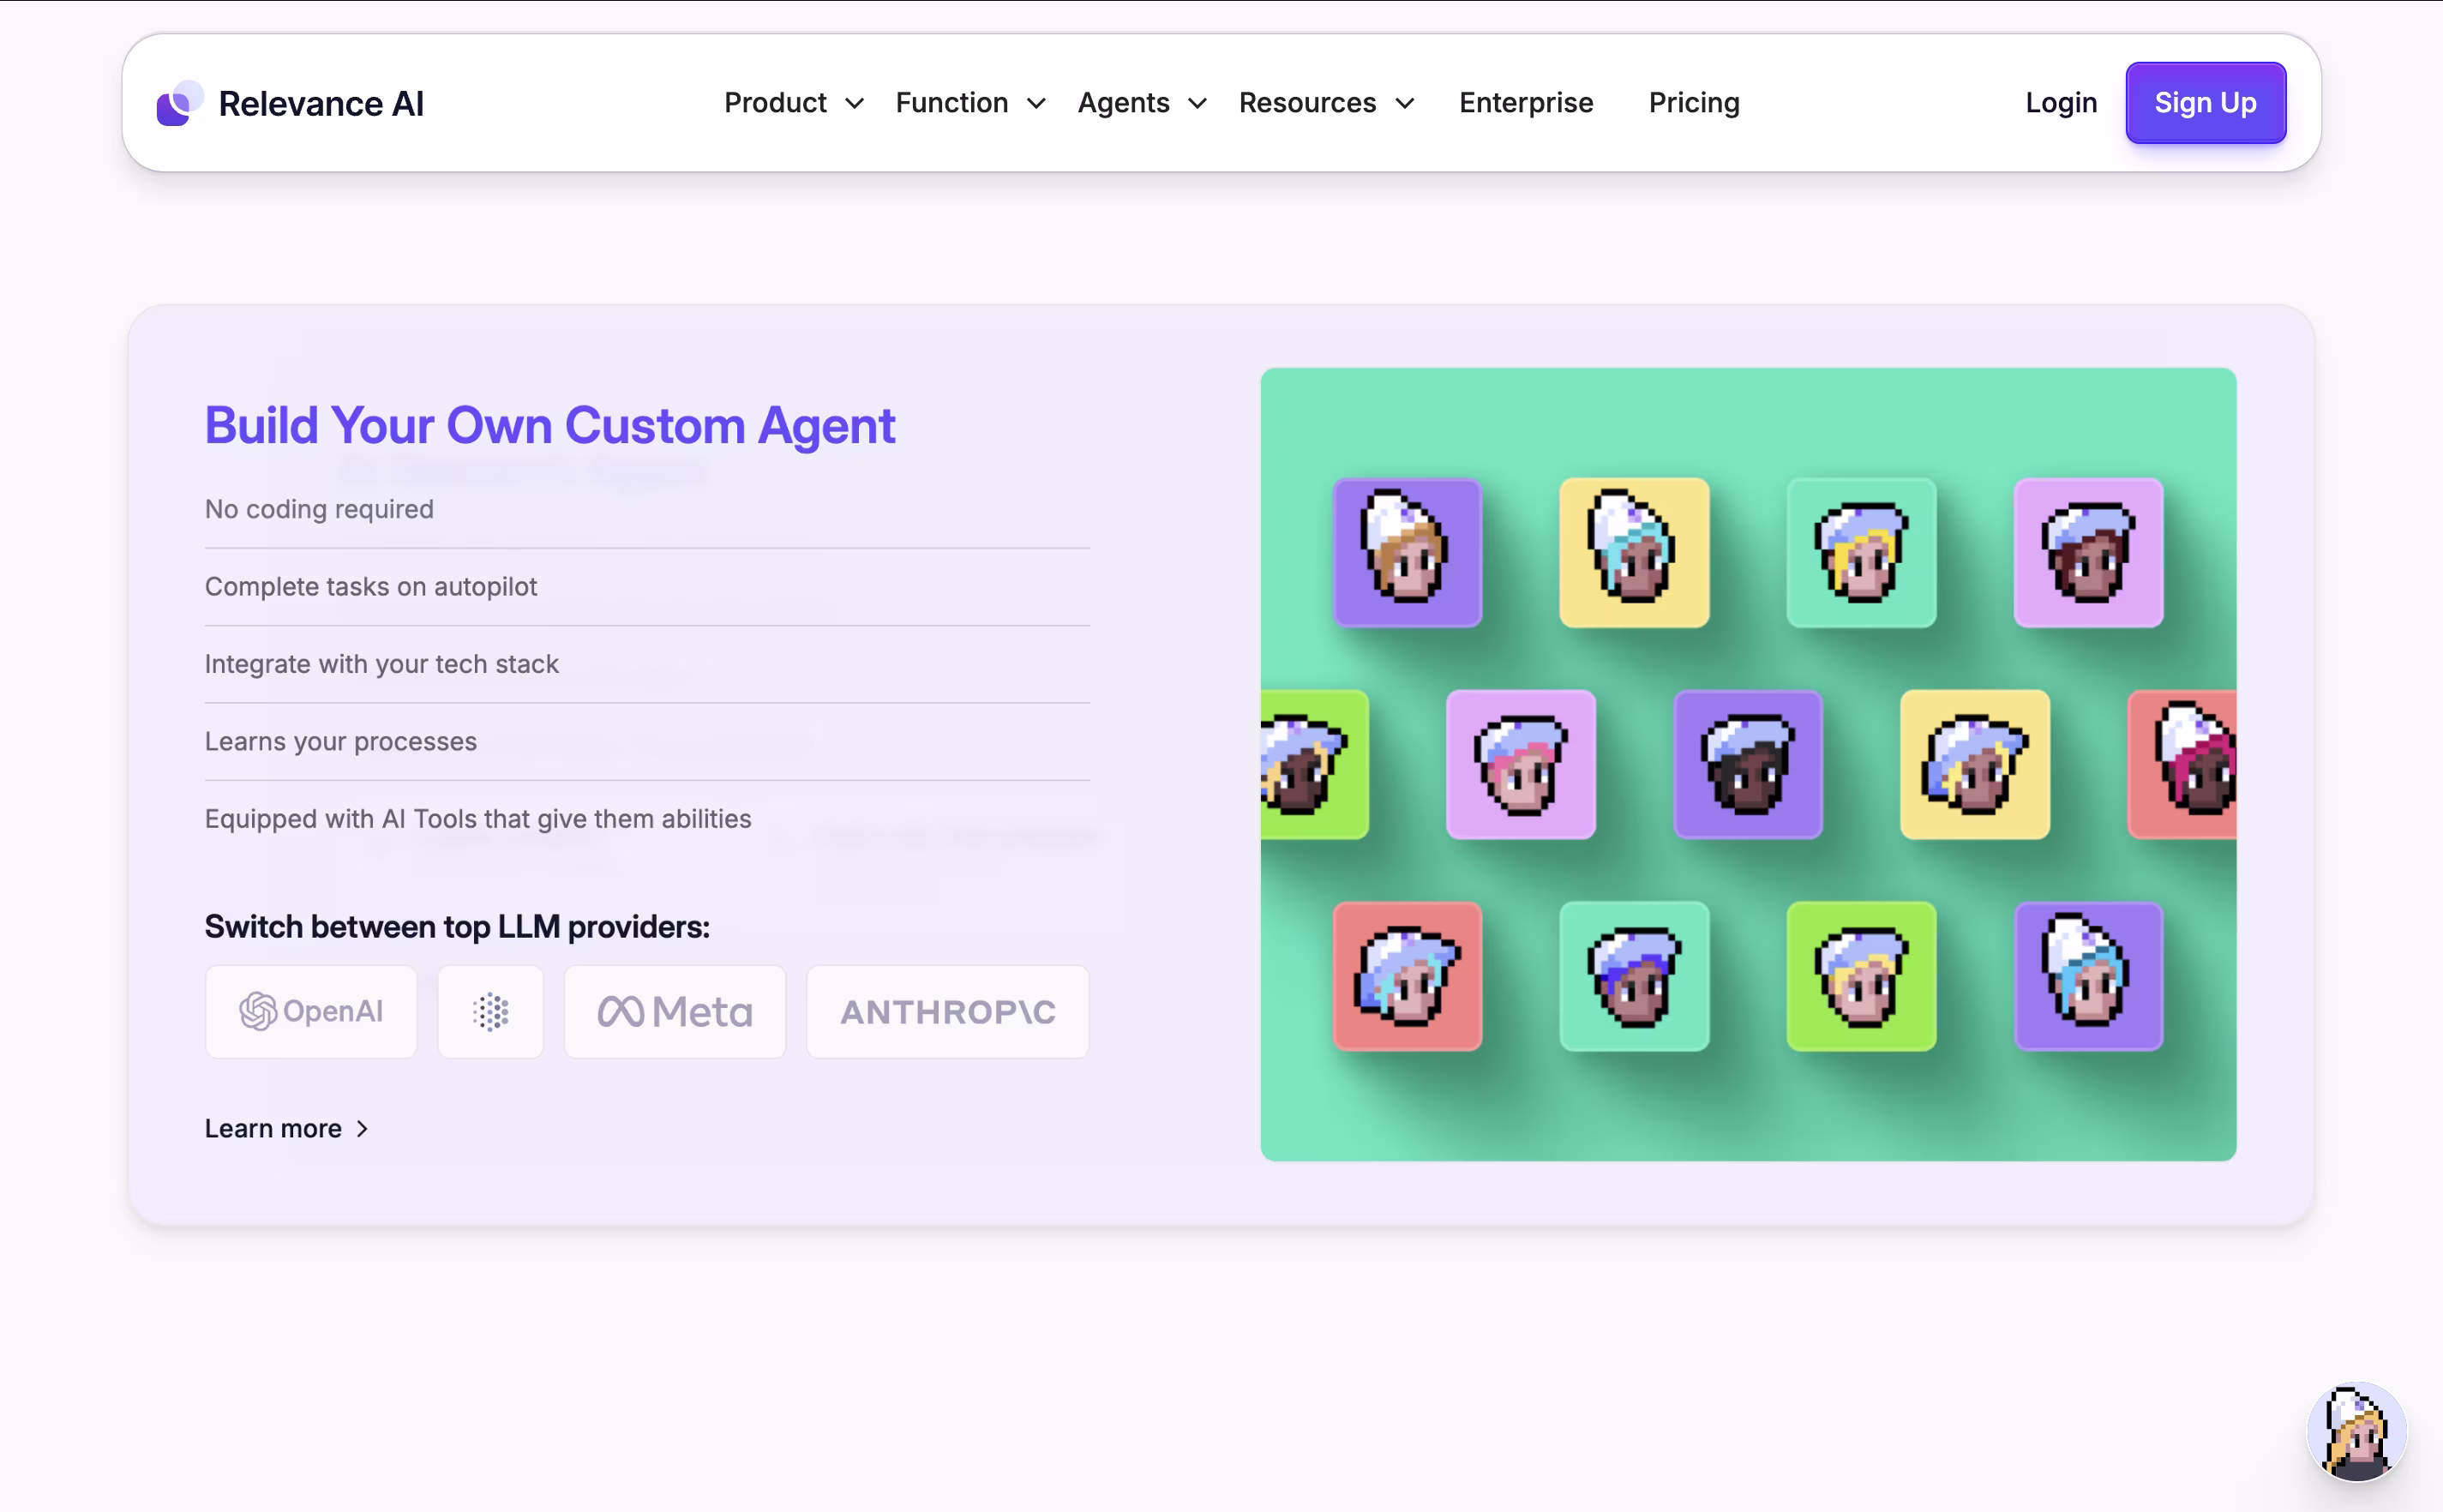Click the top-row yellow agent avatar tile
This screenshot has width=2443, height=1512.
pyautogui.click(x=1634, y=553)
